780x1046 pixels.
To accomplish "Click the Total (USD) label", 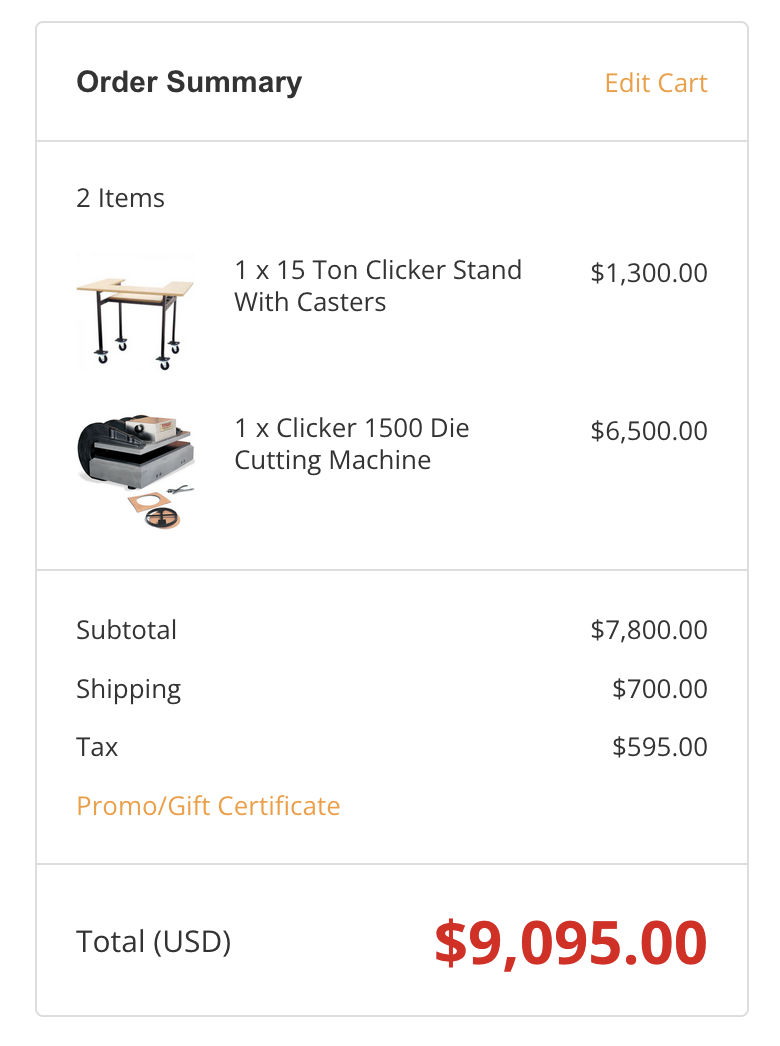I will point(154,942).
